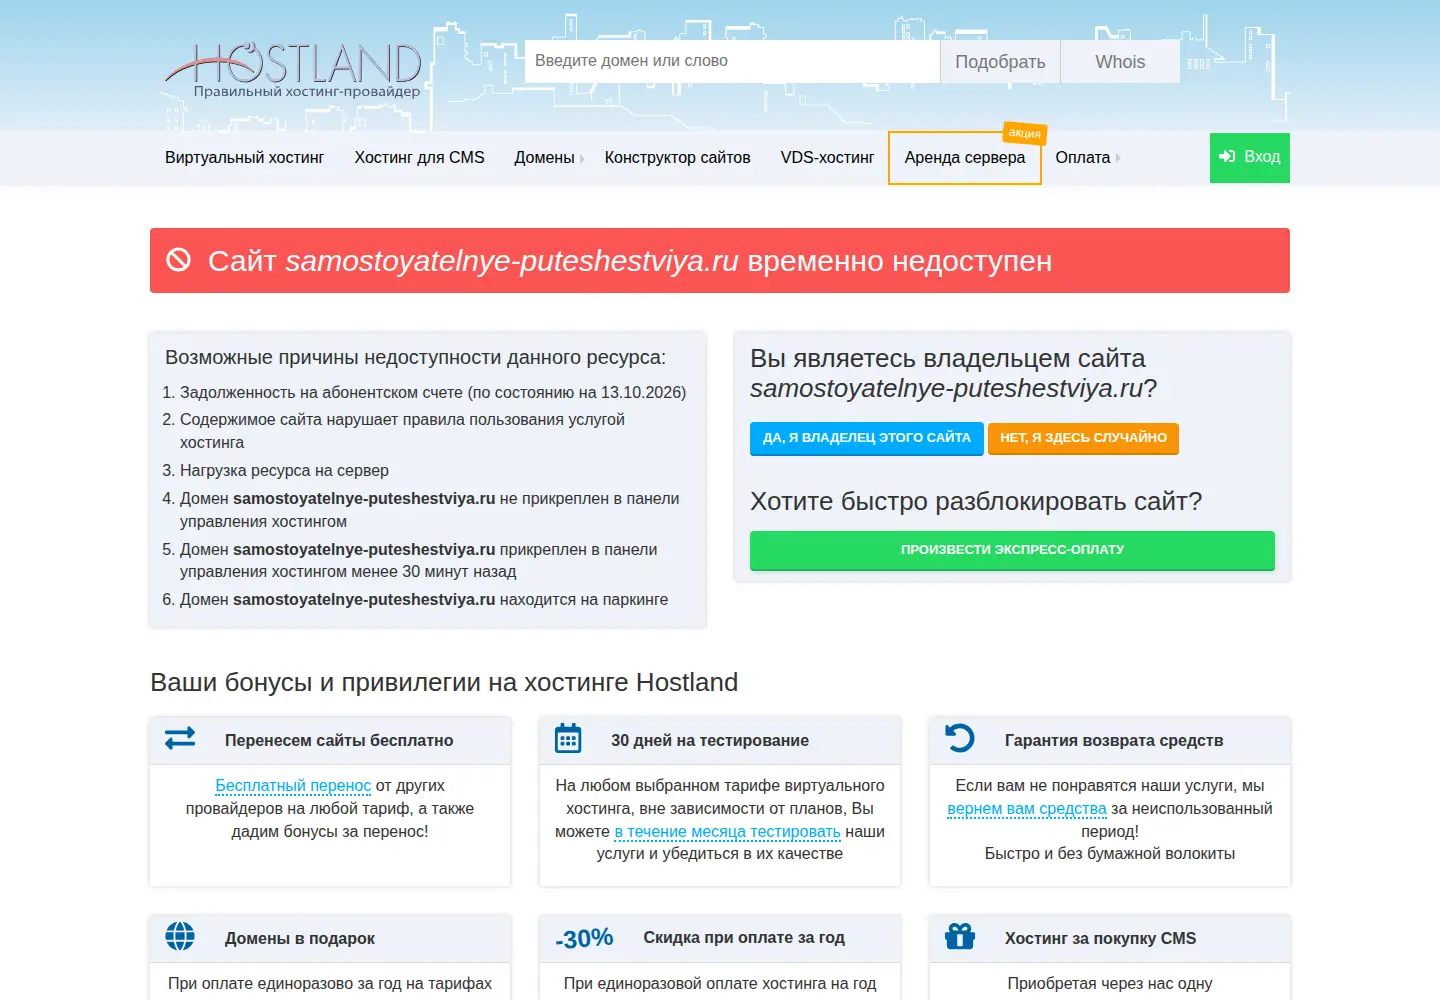
Task: Click 'Нагрузка ресурса на сервер' list item
Action: click(284, 471)
